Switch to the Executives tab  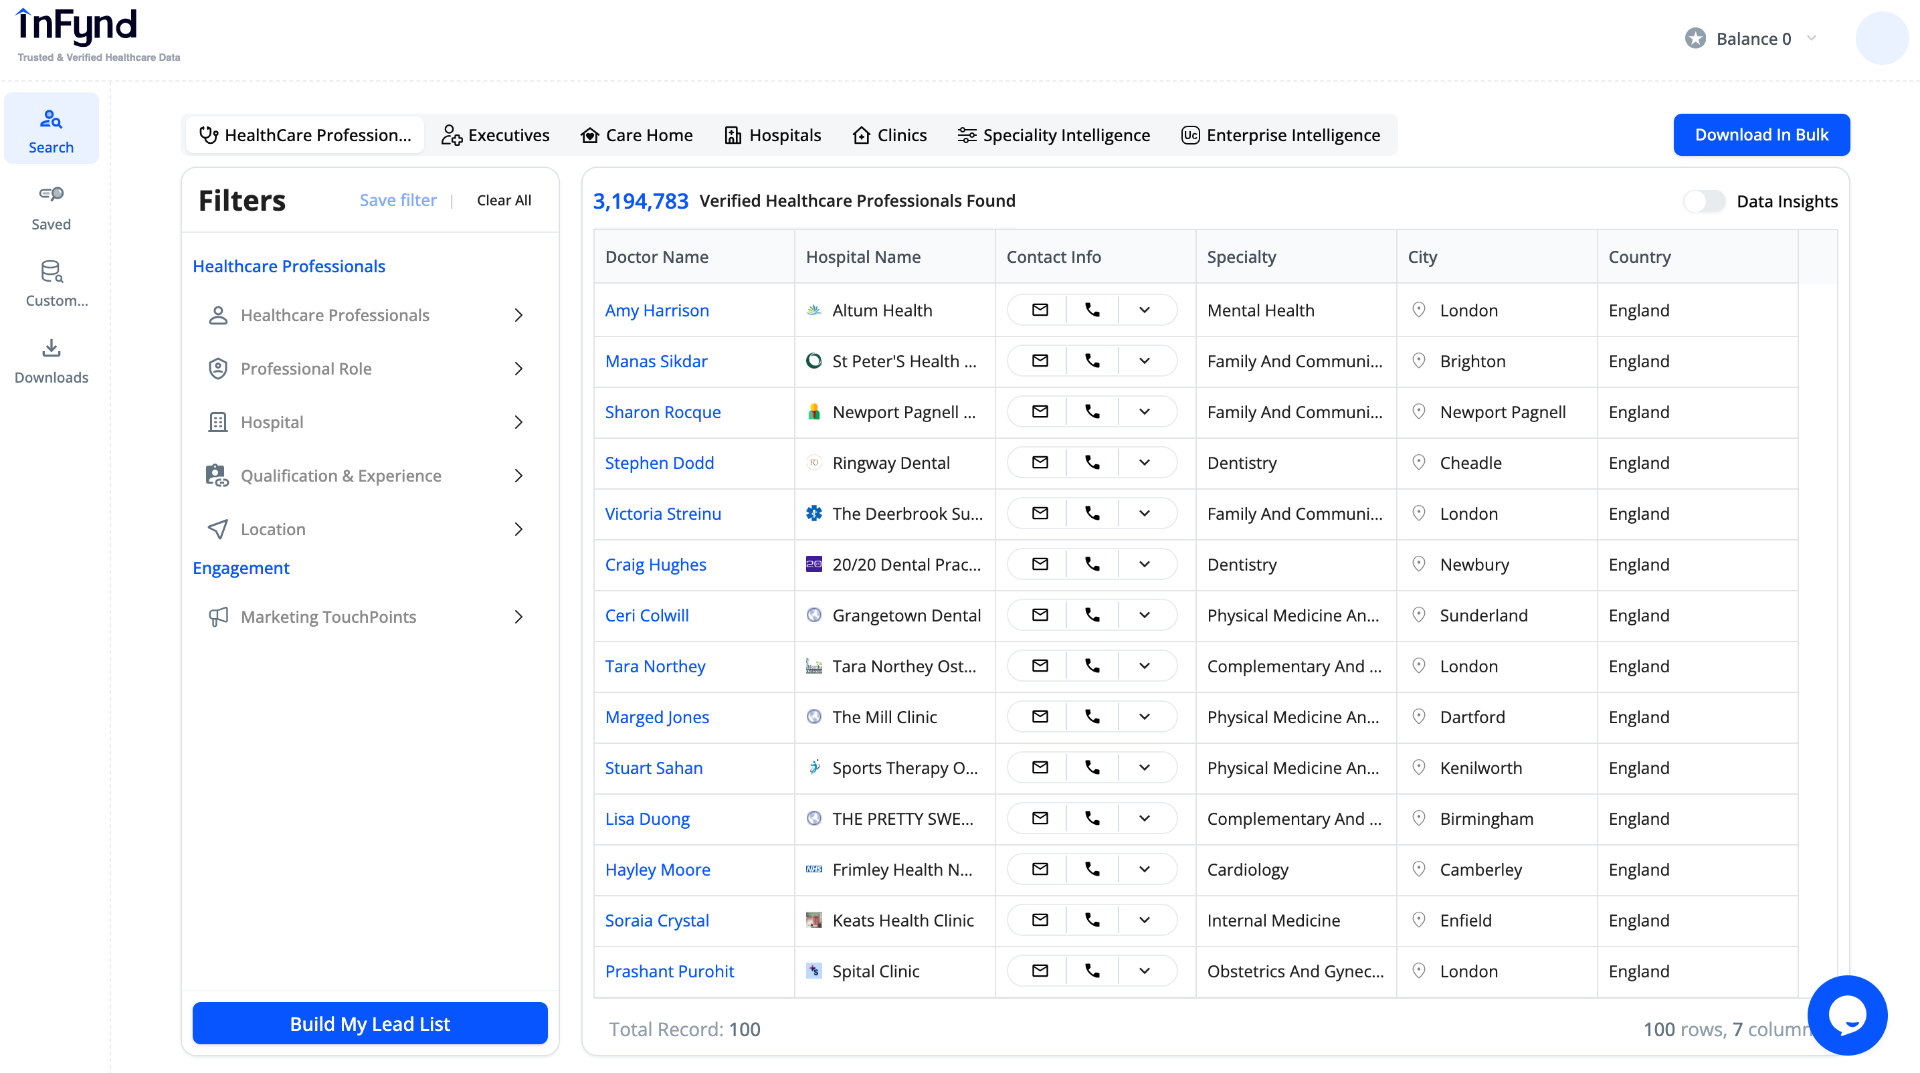496,135
